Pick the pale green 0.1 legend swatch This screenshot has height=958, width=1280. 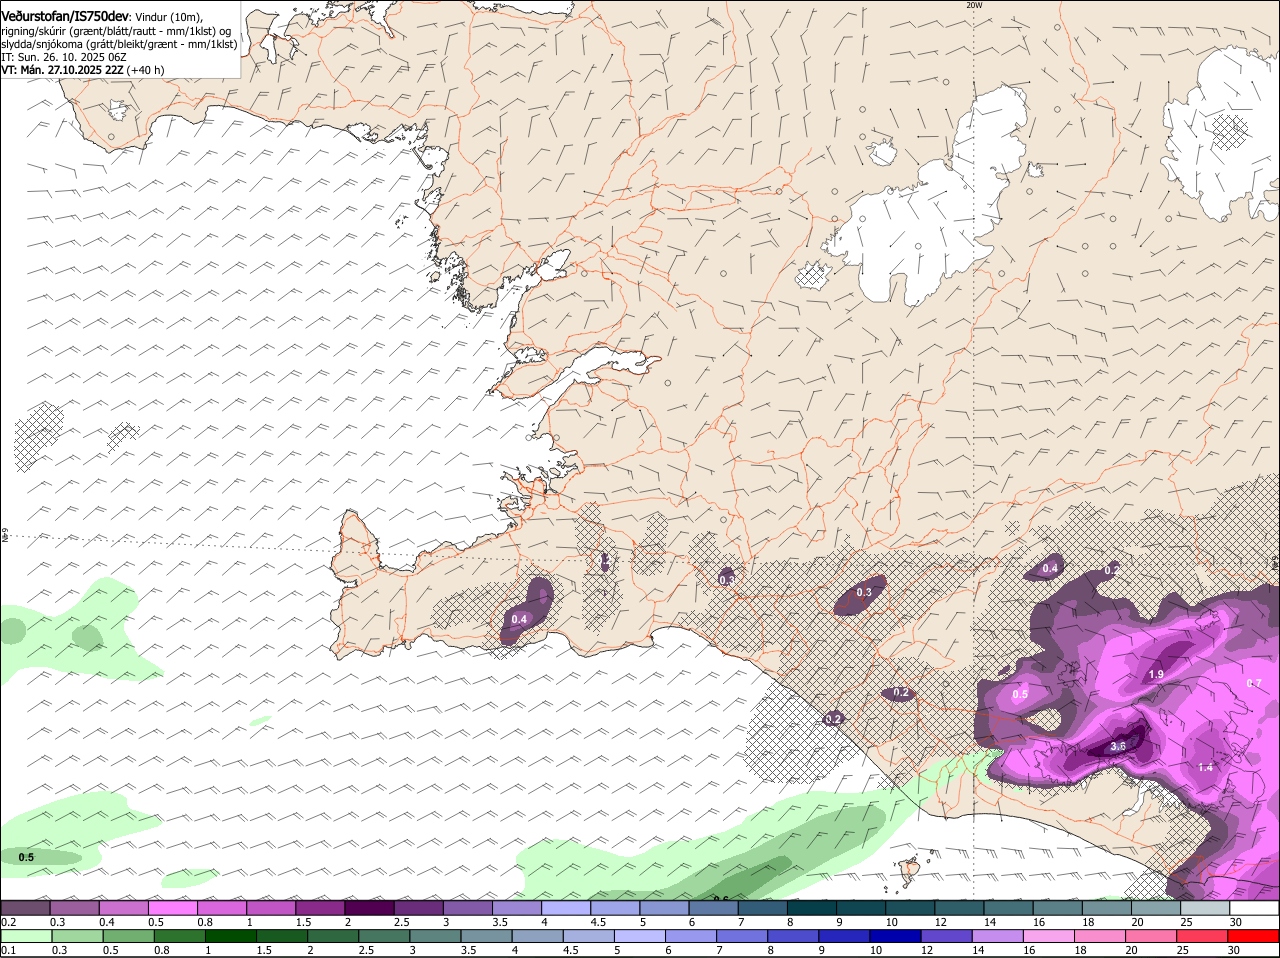tap(26, 936)
